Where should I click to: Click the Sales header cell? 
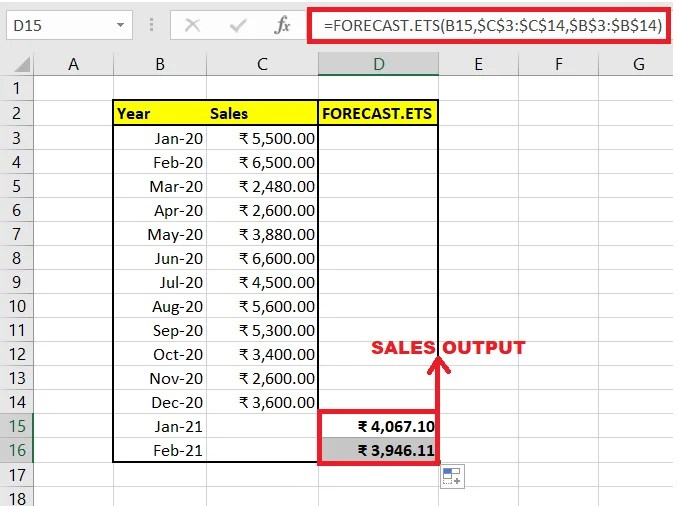262,113
